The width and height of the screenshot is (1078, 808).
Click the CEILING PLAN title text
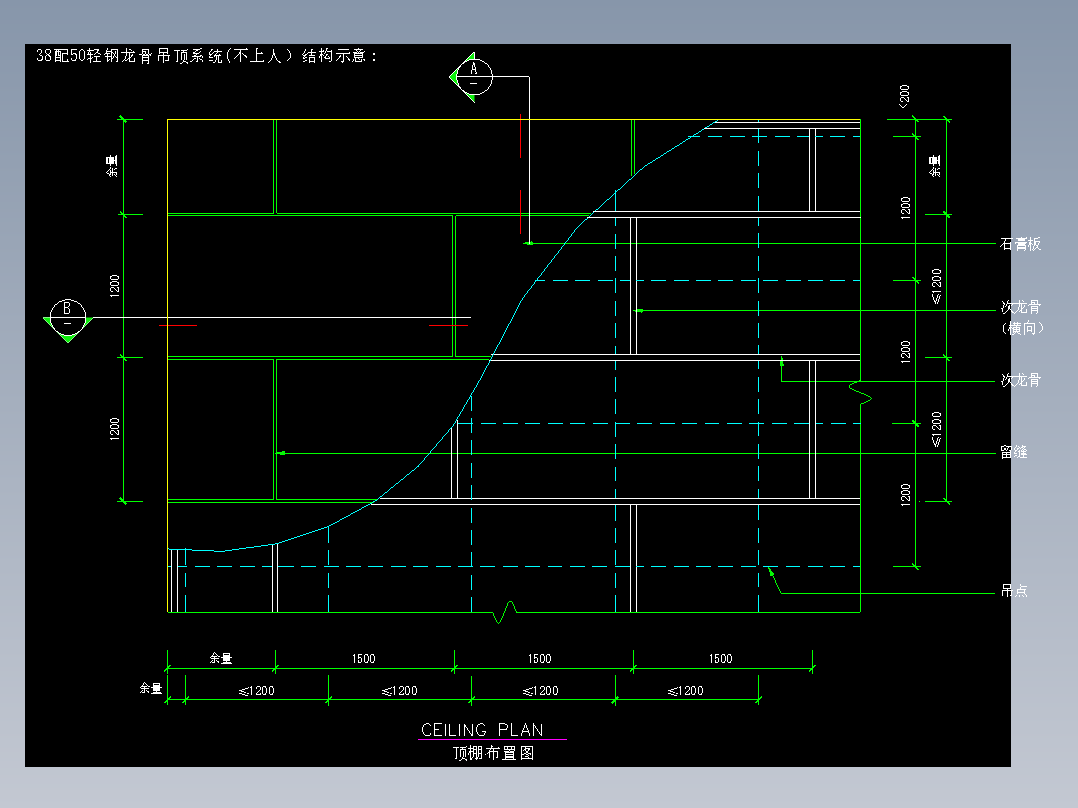point(482,730)
